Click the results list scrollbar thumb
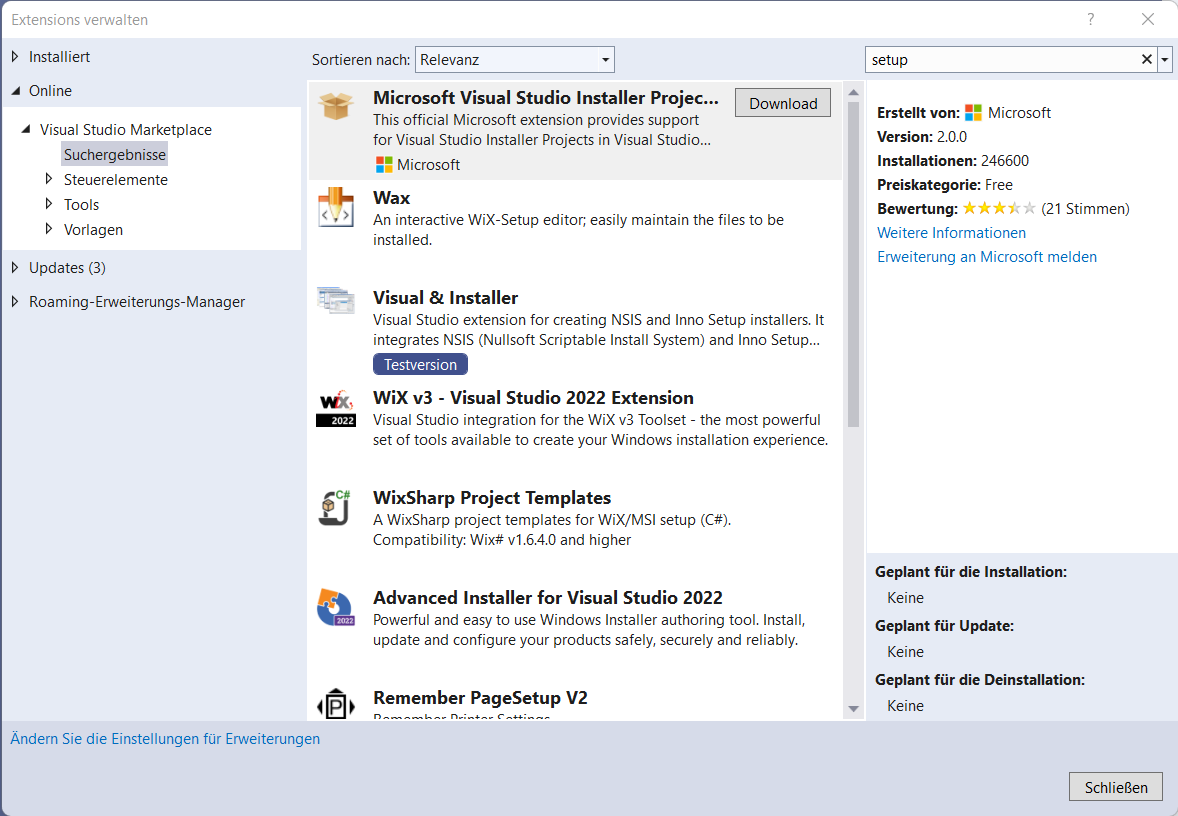The image size is (1178, 816). tap(853, 264)
